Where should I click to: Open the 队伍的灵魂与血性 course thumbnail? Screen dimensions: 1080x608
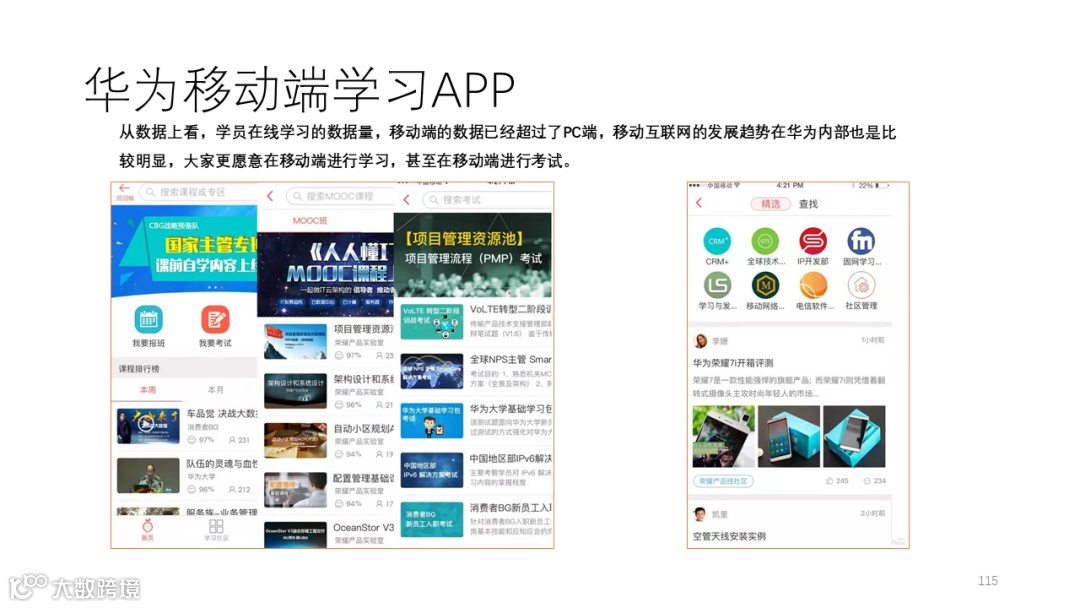[x=148, y=475]
